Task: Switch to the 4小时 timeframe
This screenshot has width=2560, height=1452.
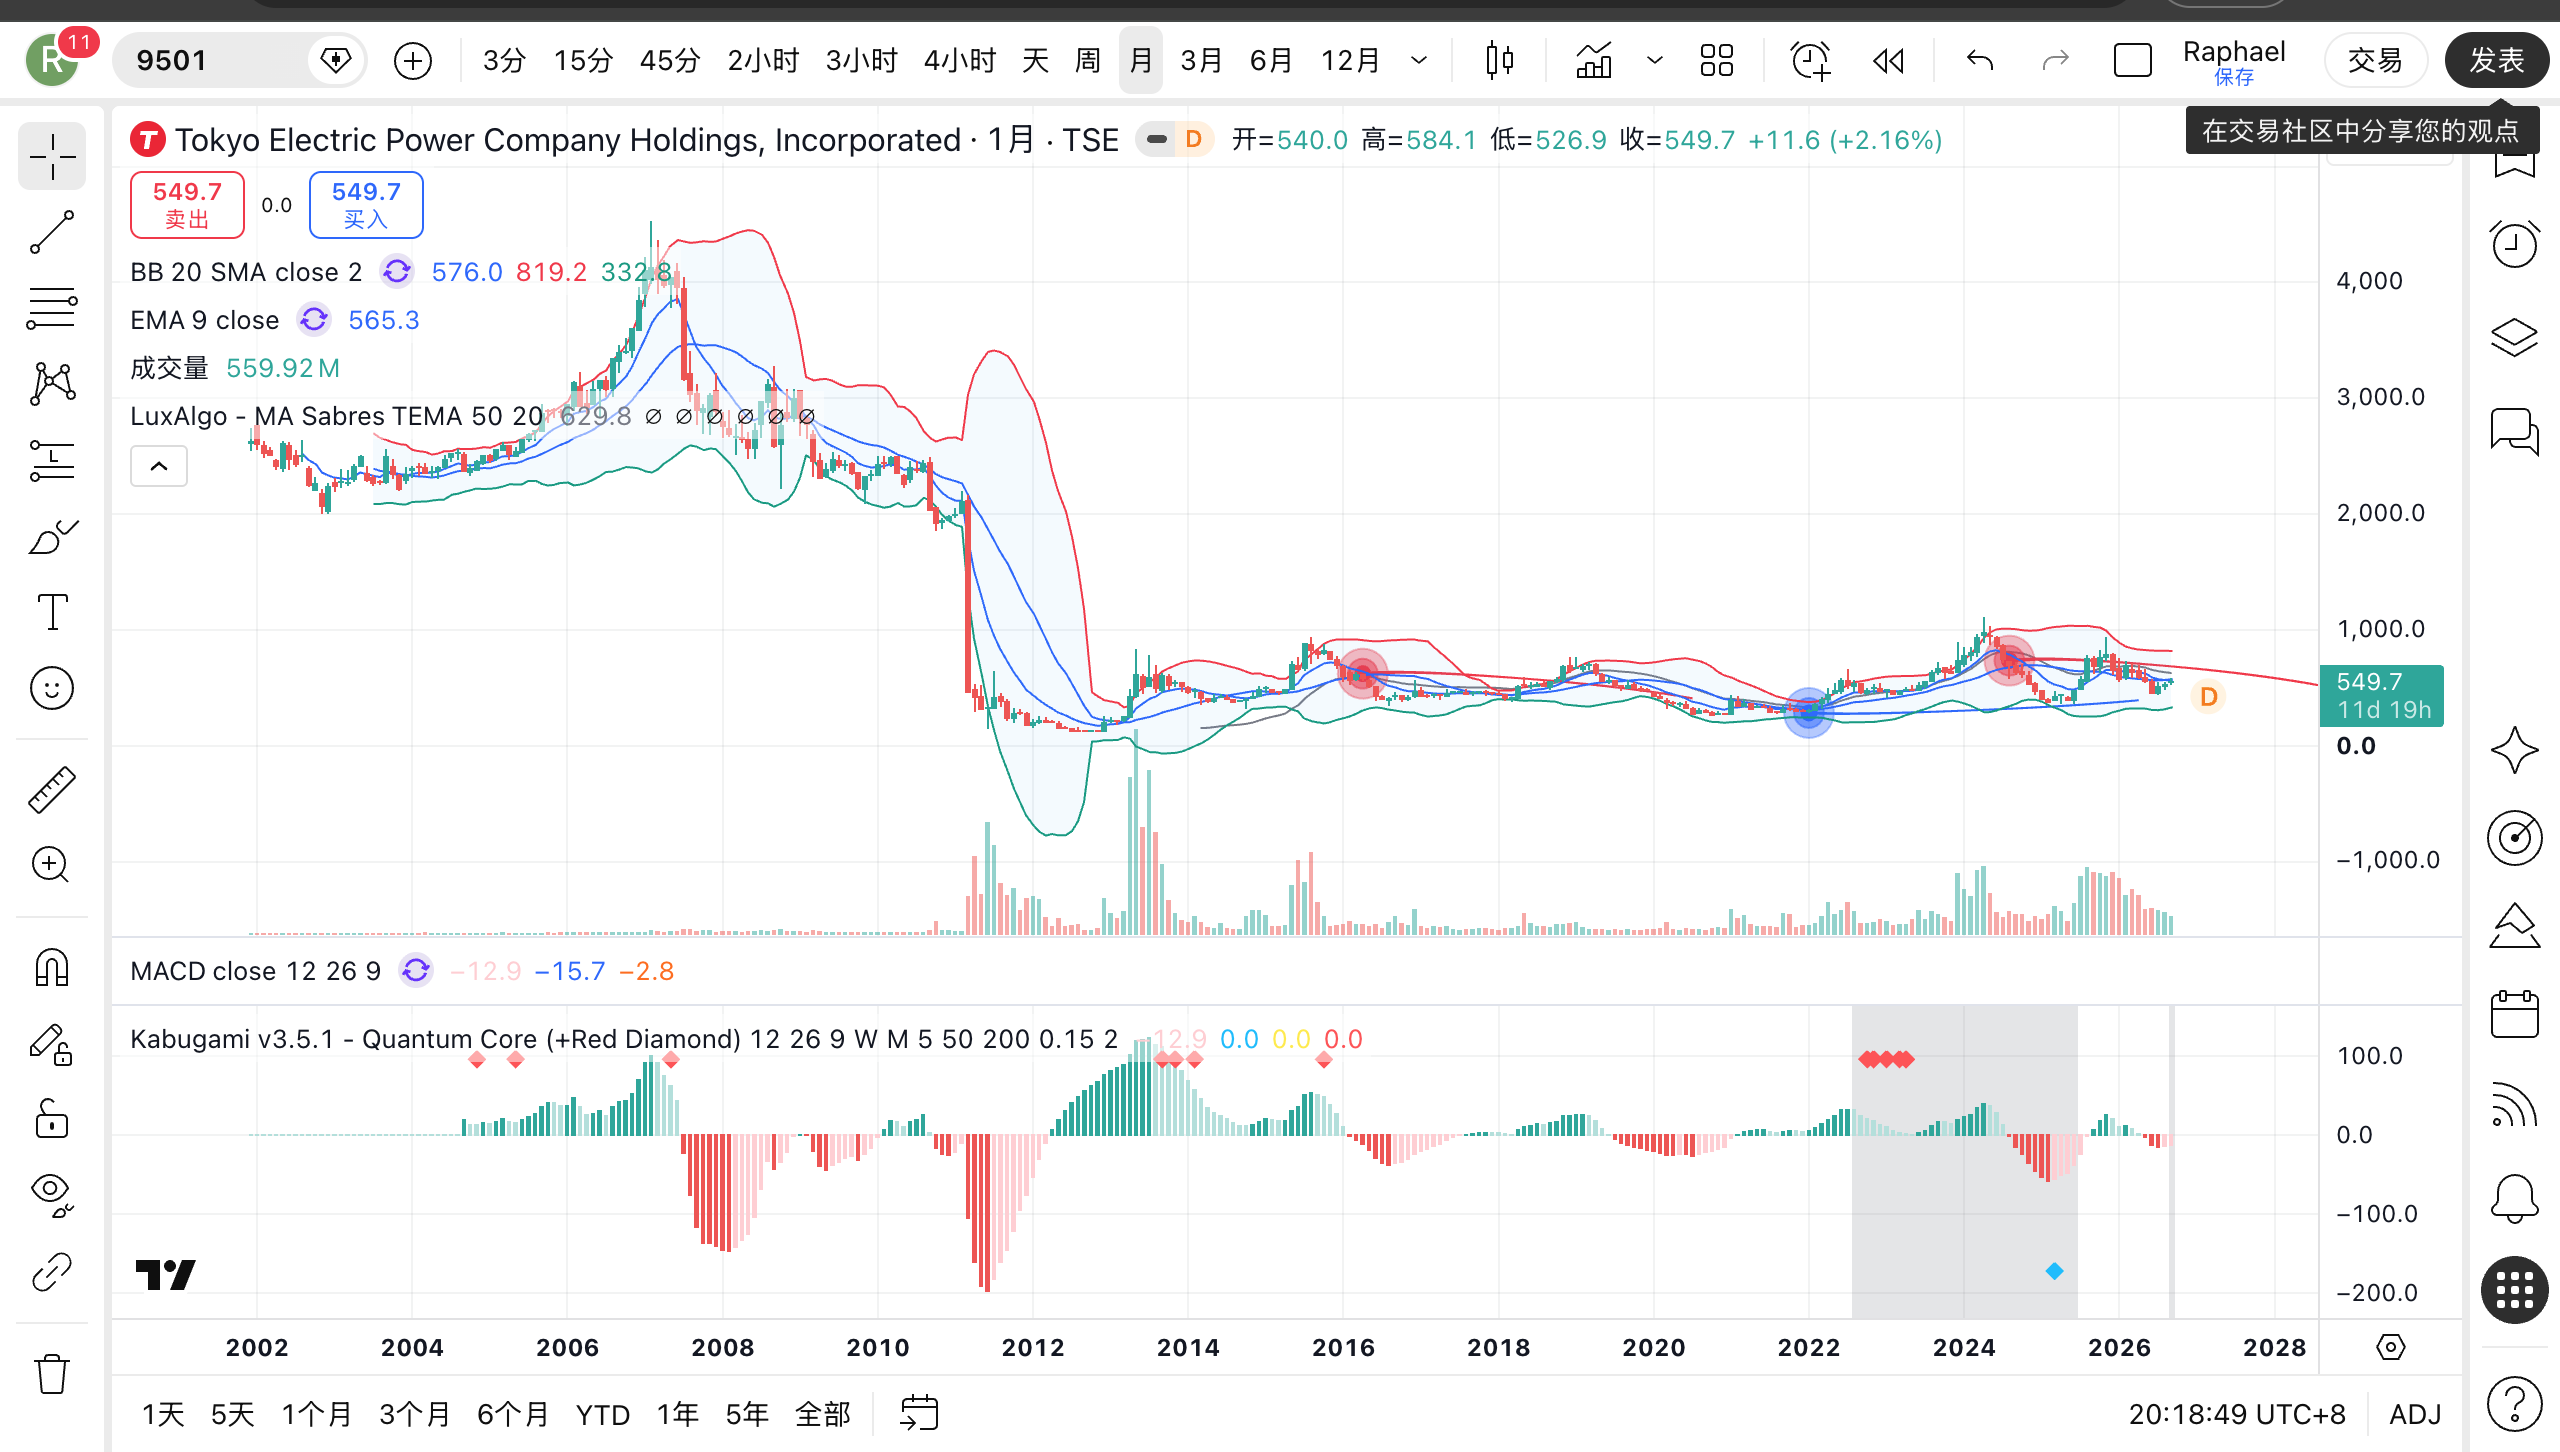Action: point(960,61)
